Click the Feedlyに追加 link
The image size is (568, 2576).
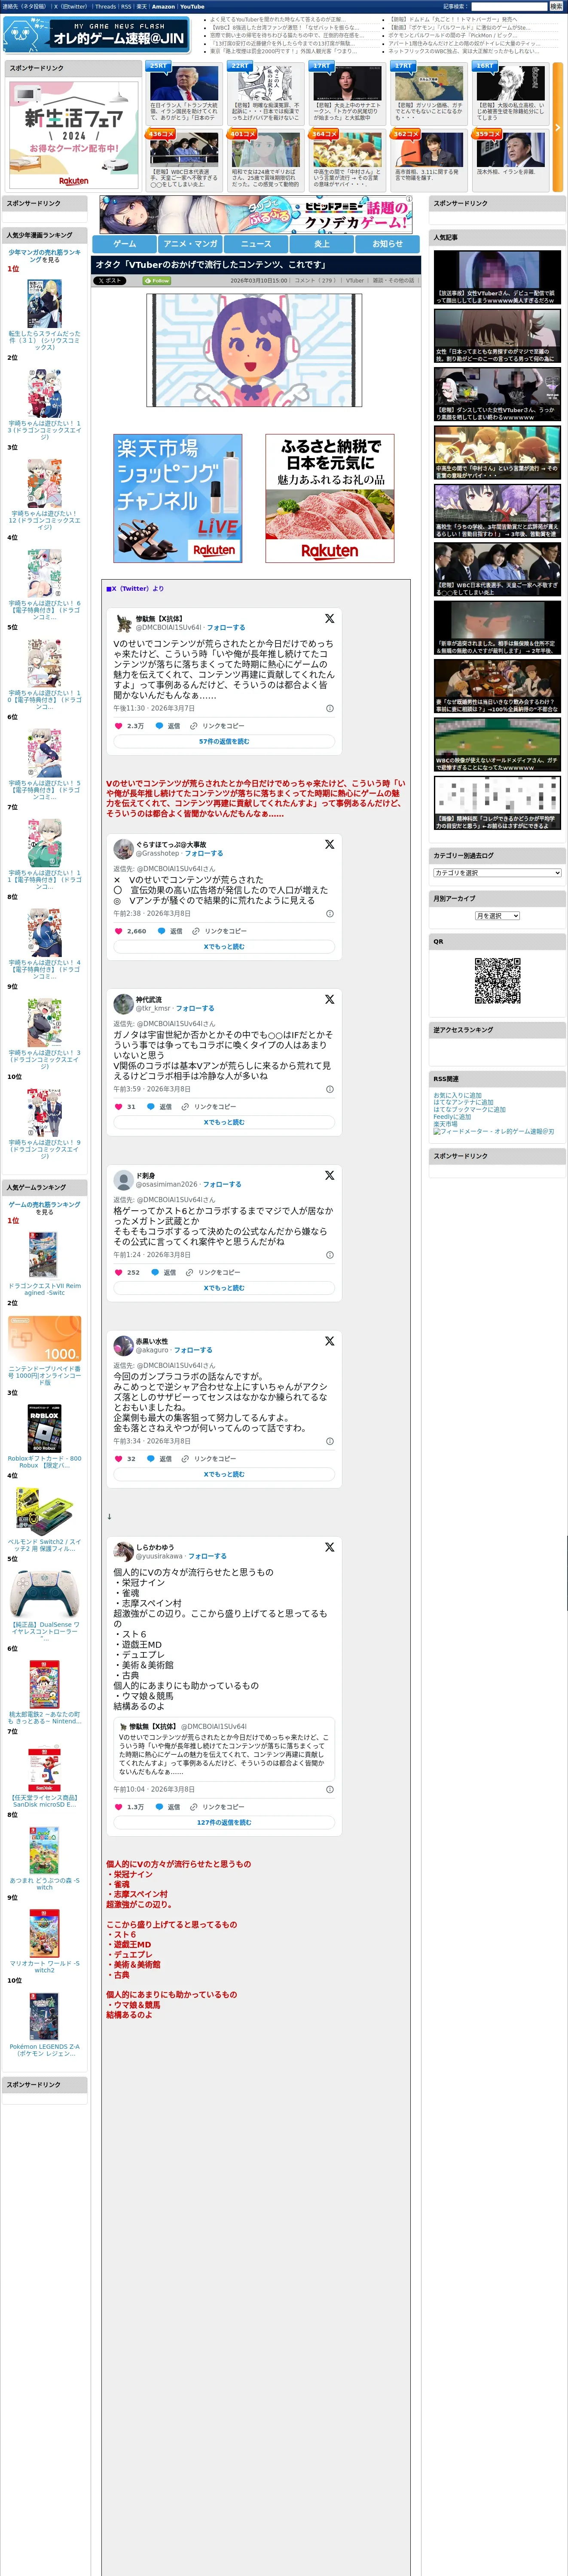(x=452, y=1117)
